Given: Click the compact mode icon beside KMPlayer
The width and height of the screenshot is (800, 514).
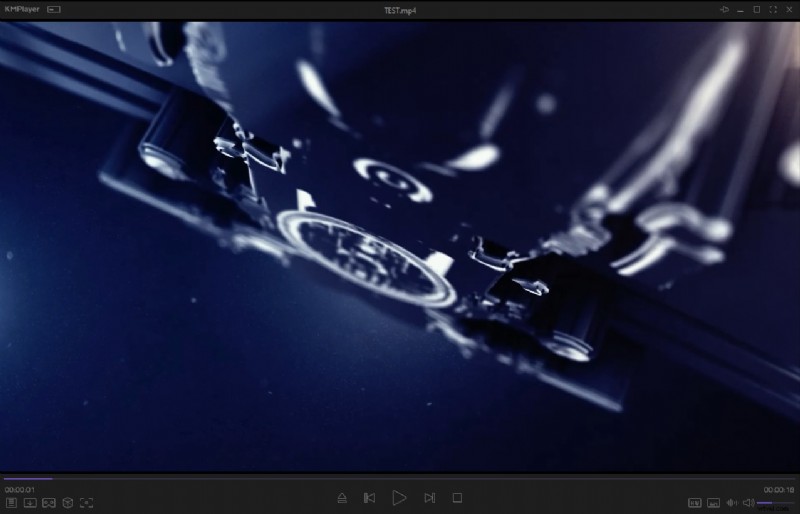Looking at the screenshot, I should (x=53, y=9).
